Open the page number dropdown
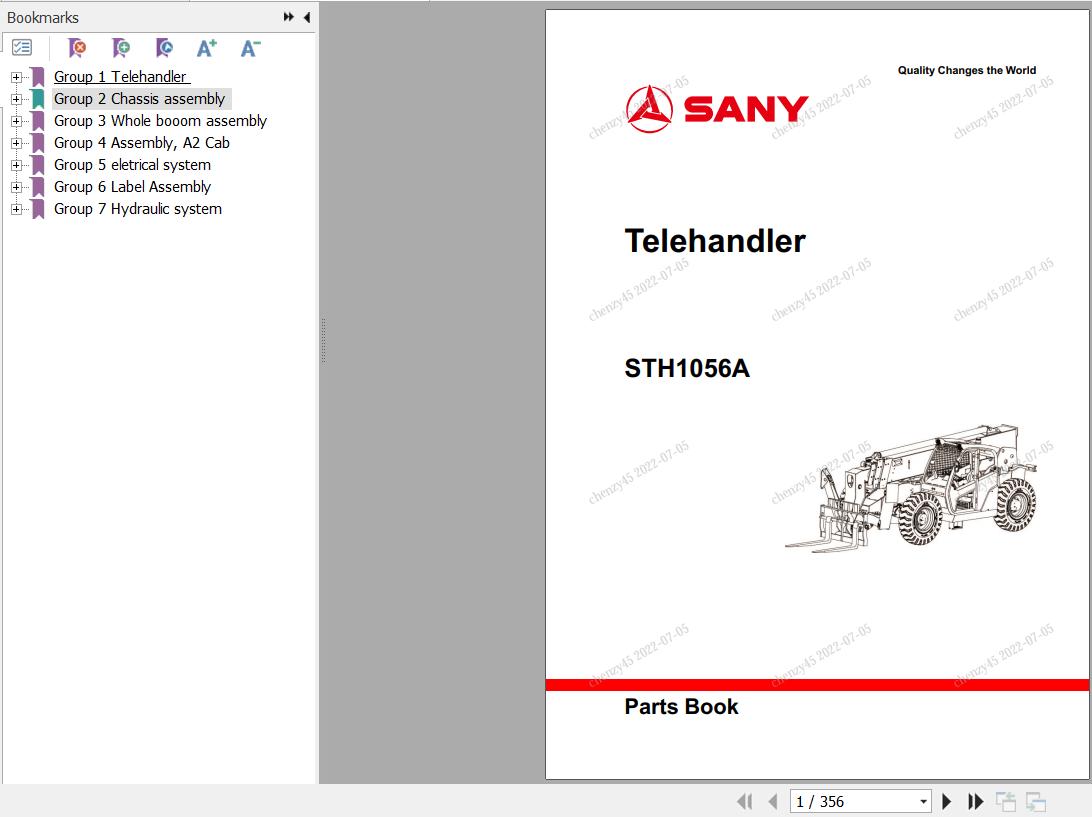This screenshot has width=1092, height=817. [x=921, y=801]
